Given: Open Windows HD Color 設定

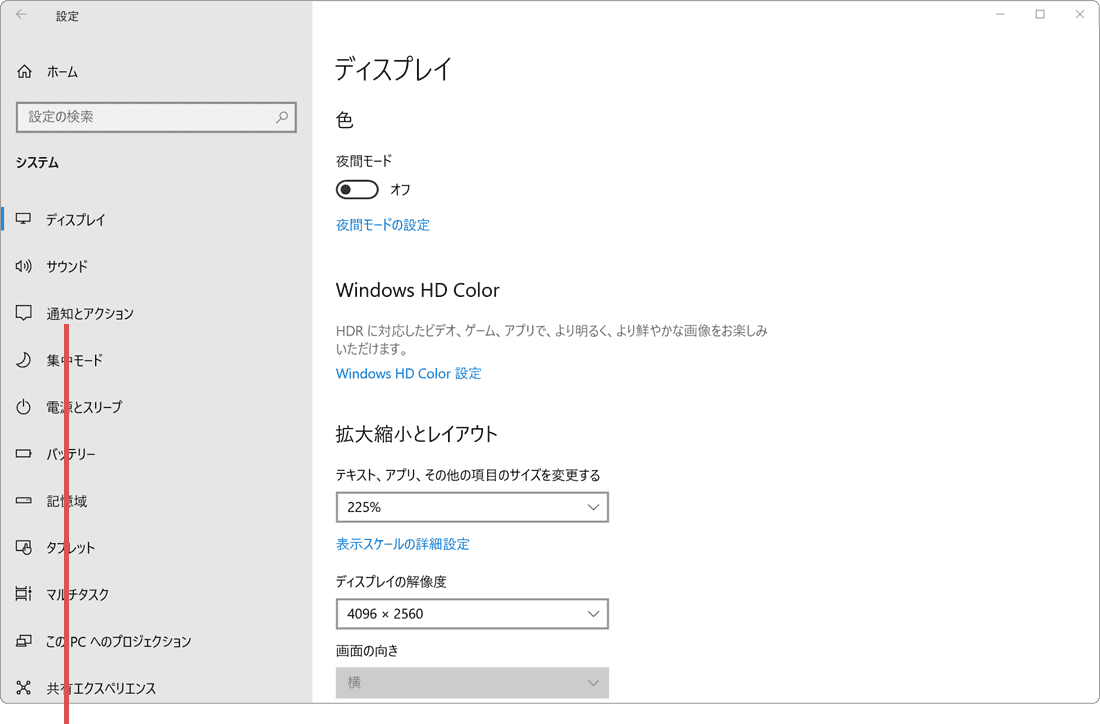Looking at the screenshot, I should (x=408, y=373).
